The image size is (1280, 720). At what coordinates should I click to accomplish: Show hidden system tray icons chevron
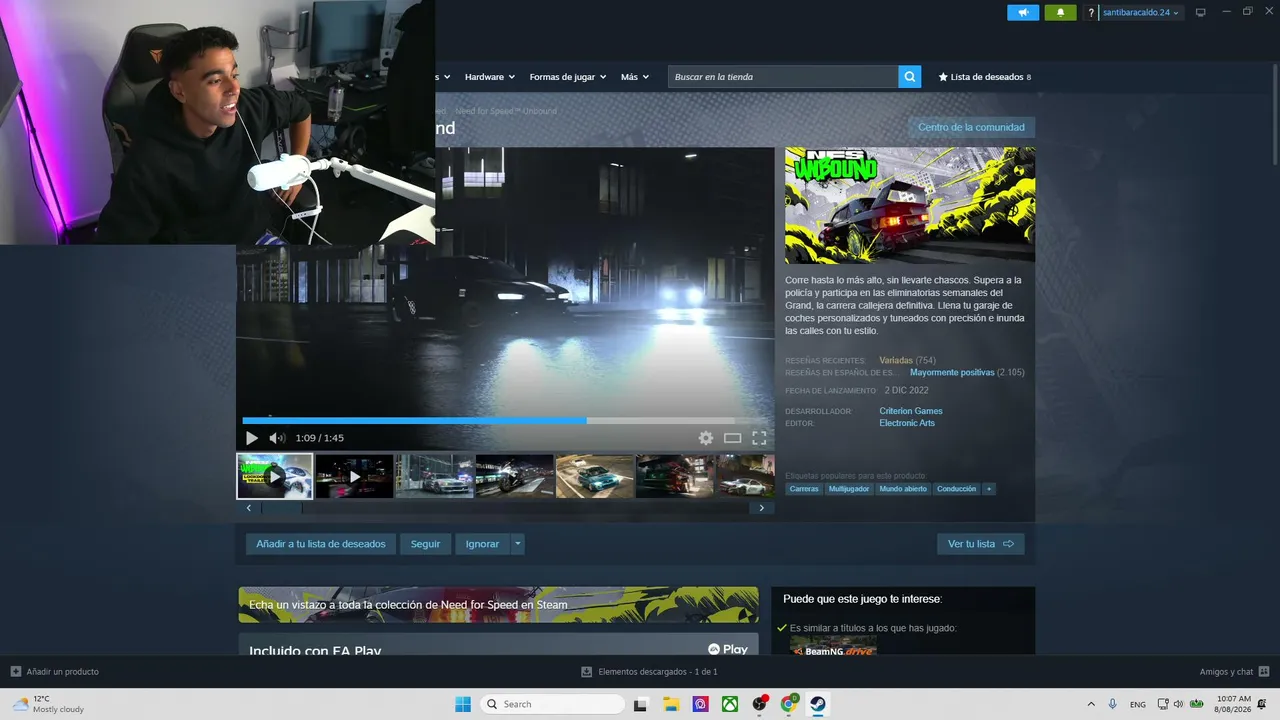[1091, 704]
